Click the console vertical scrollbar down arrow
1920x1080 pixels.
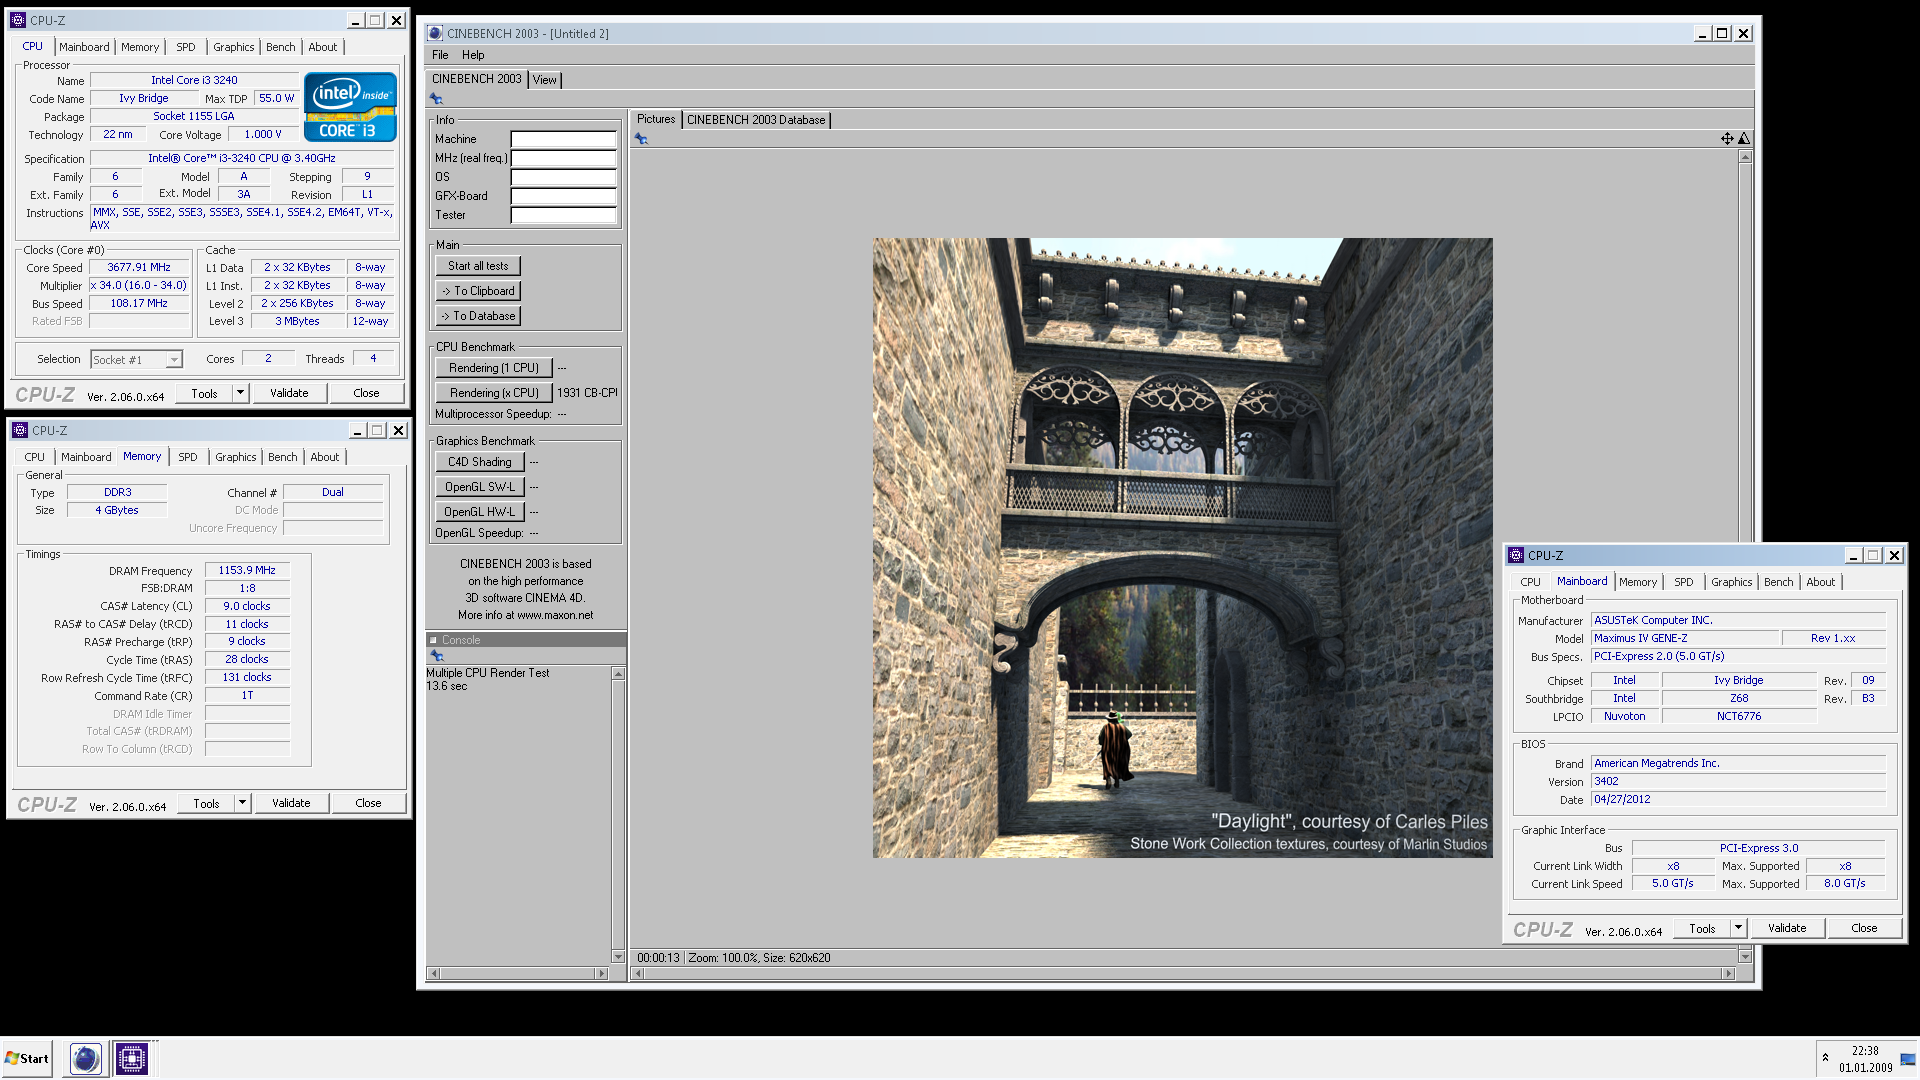618,957
